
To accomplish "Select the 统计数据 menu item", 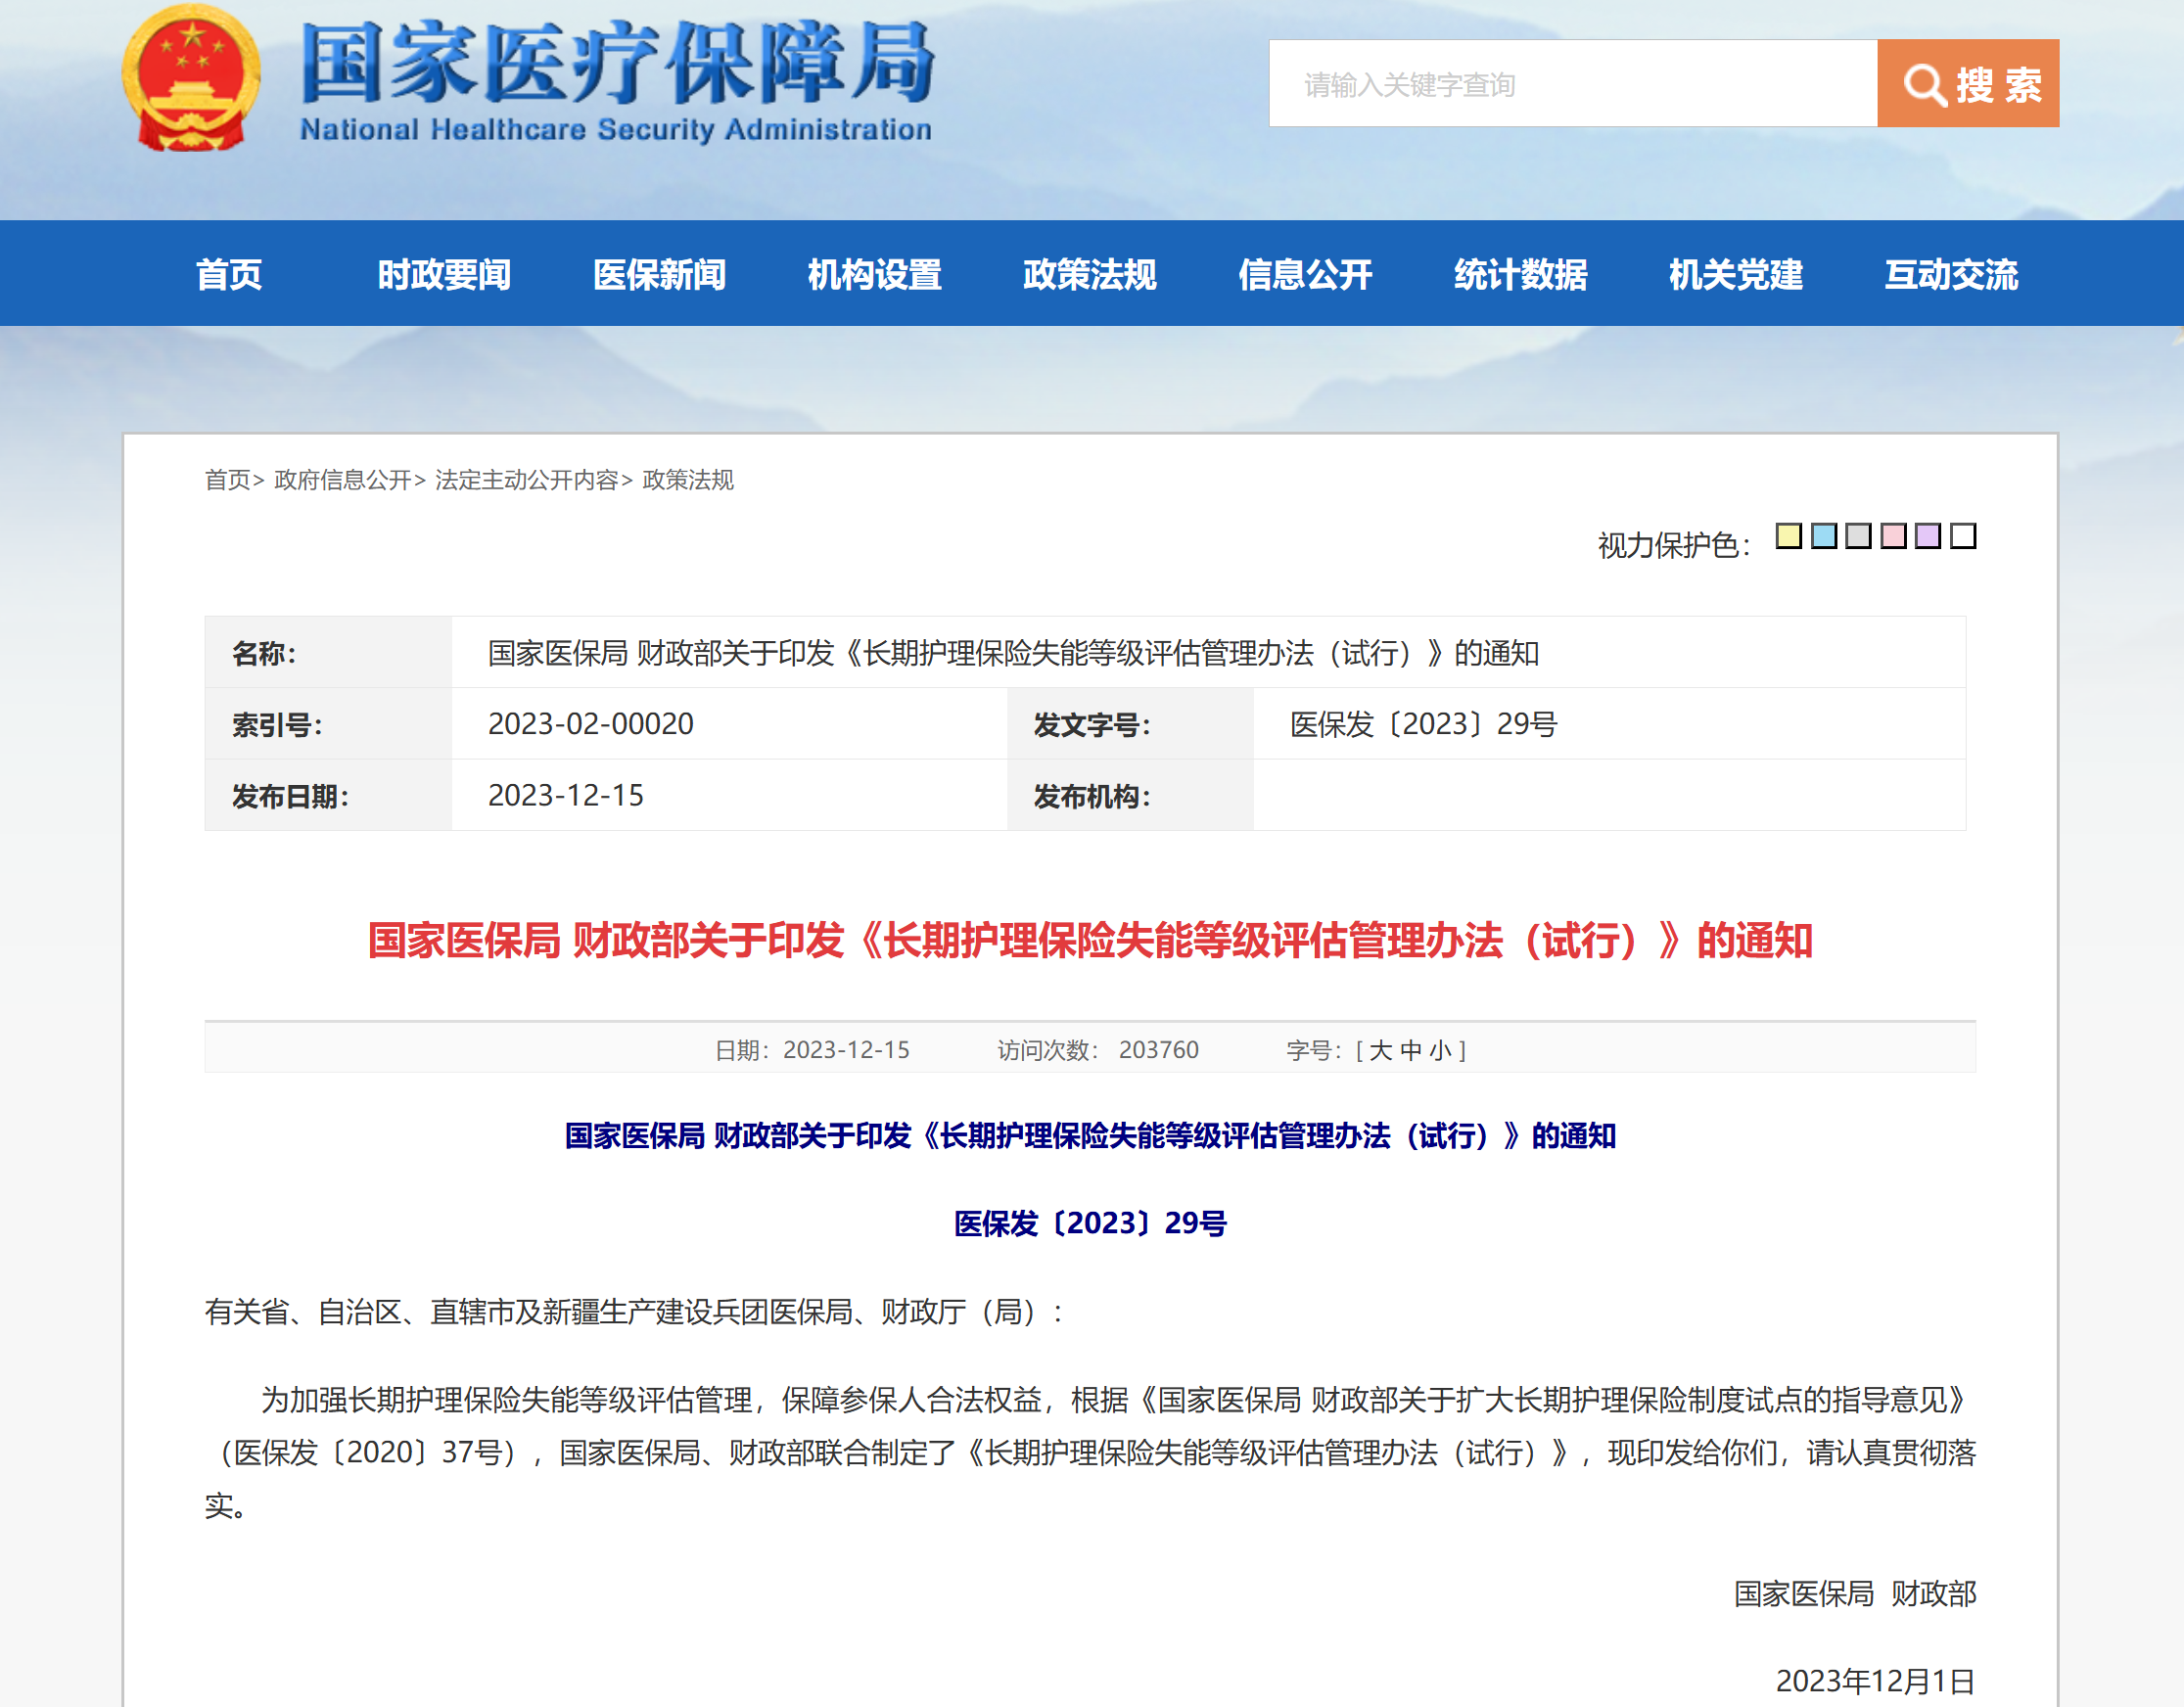I will (1520, 274).
